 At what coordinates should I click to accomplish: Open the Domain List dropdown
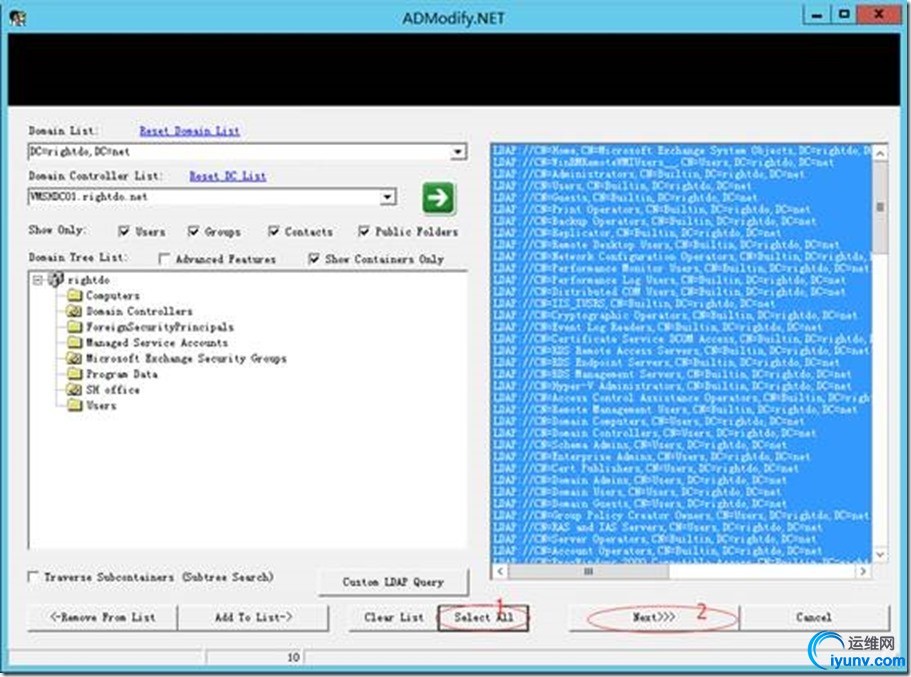(458, 152)
